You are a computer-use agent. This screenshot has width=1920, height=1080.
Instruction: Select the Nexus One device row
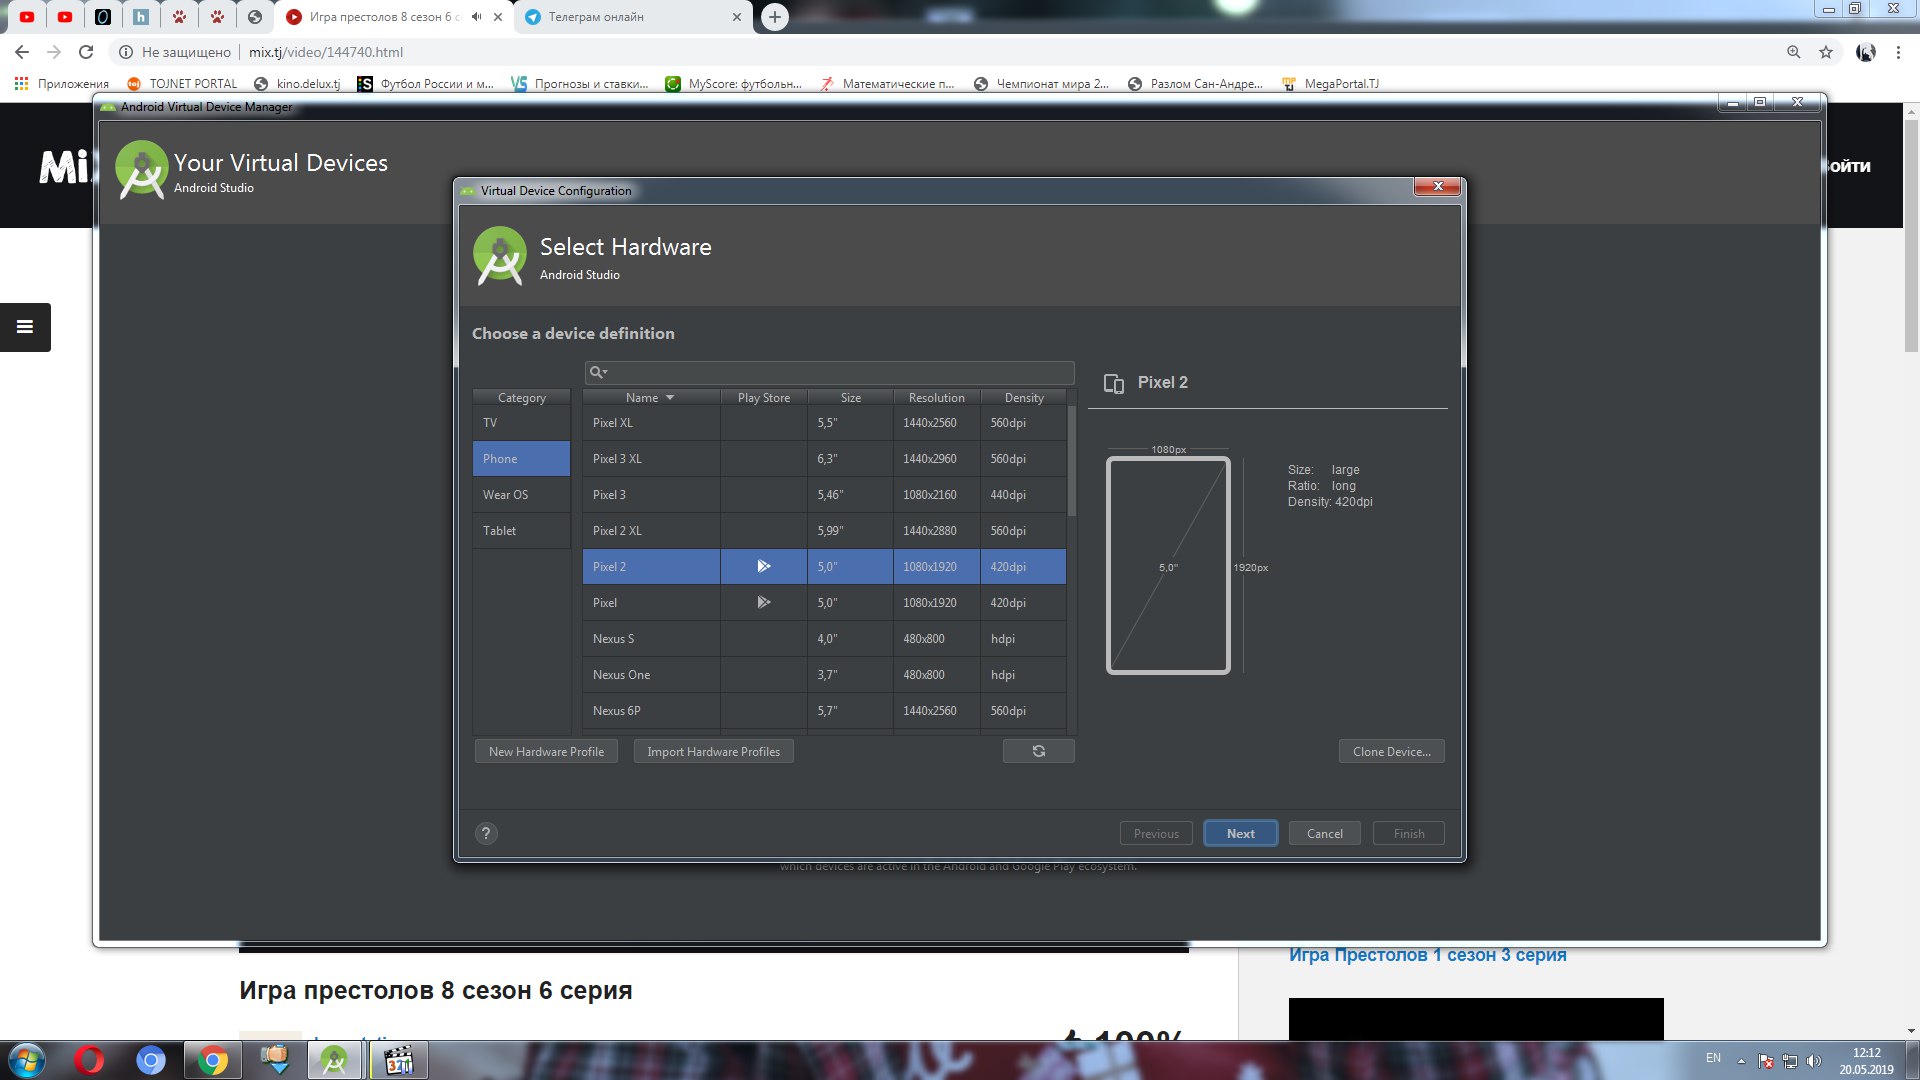coord(824,675)
